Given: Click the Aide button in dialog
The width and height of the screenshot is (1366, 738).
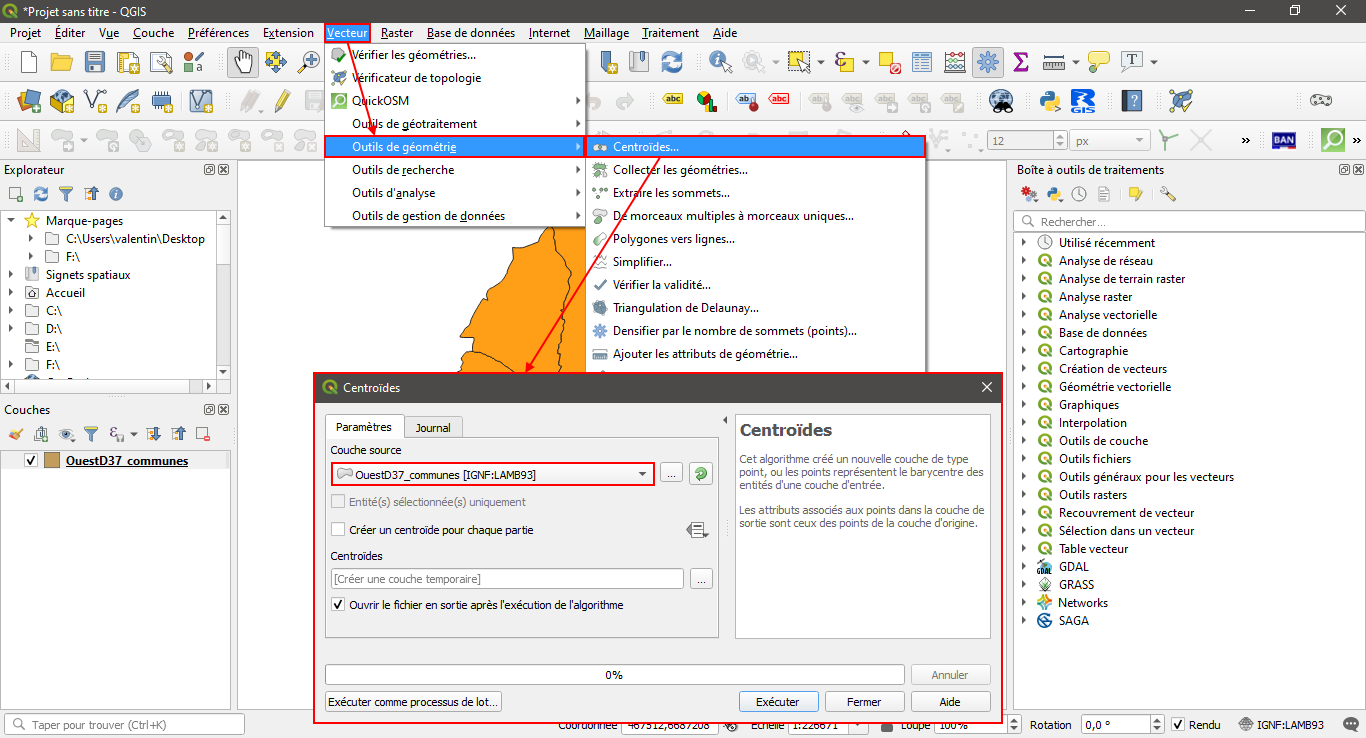Looking at the screenshot, I should click(950, 702).
